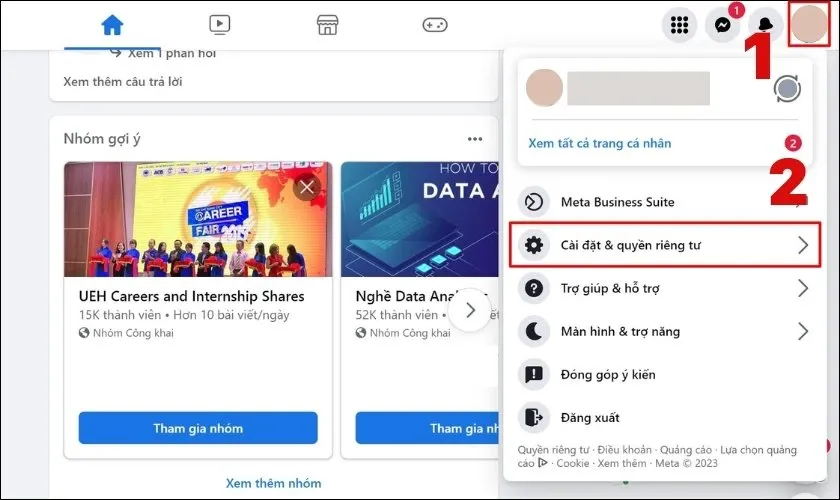Image resolution: width=840 pixels, height=500 pixels.
Task: Click the switch profile icon
Action: pos(788,89)
